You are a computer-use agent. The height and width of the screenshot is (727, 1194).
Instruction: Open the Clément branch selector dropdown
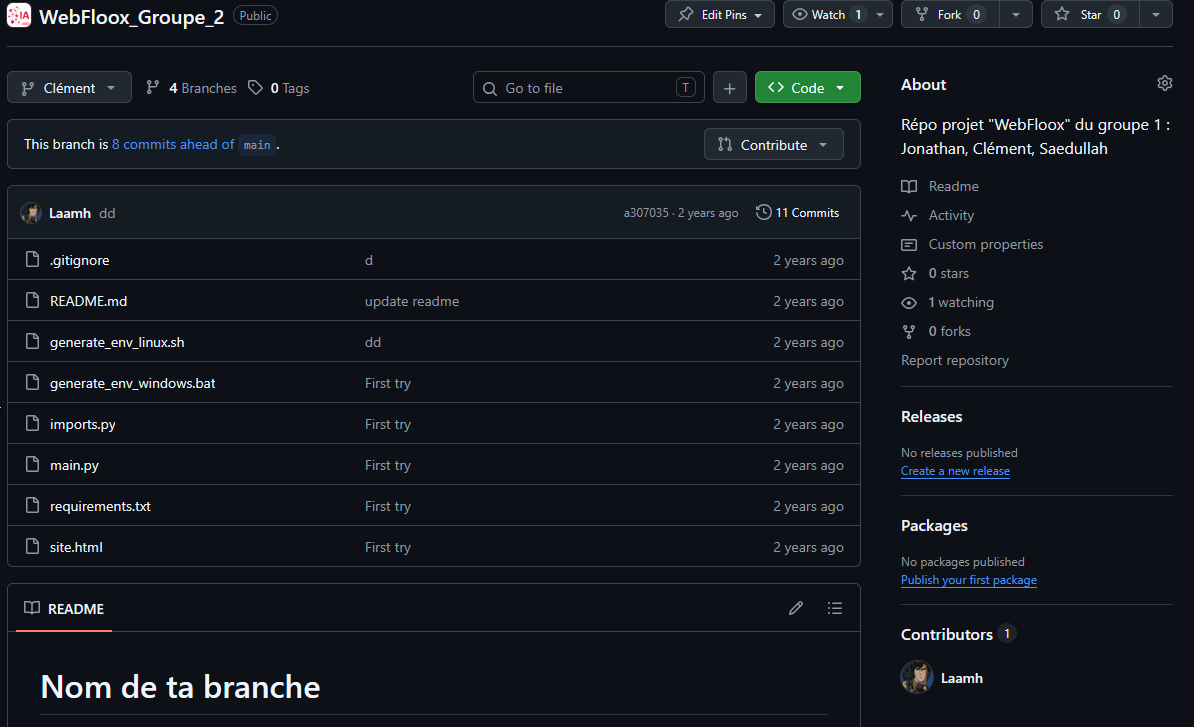click(x=69, y=88)
